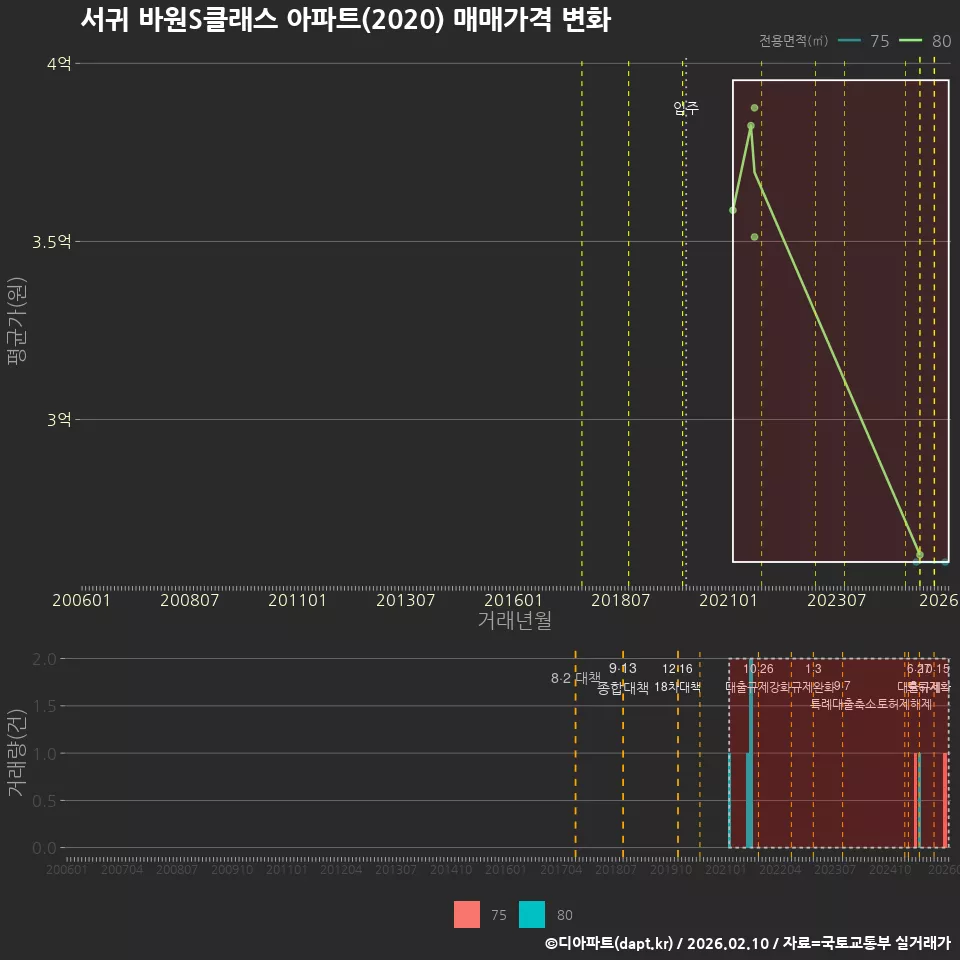Click '201410' on the volume chart x-axis

[x=451, y=869]
